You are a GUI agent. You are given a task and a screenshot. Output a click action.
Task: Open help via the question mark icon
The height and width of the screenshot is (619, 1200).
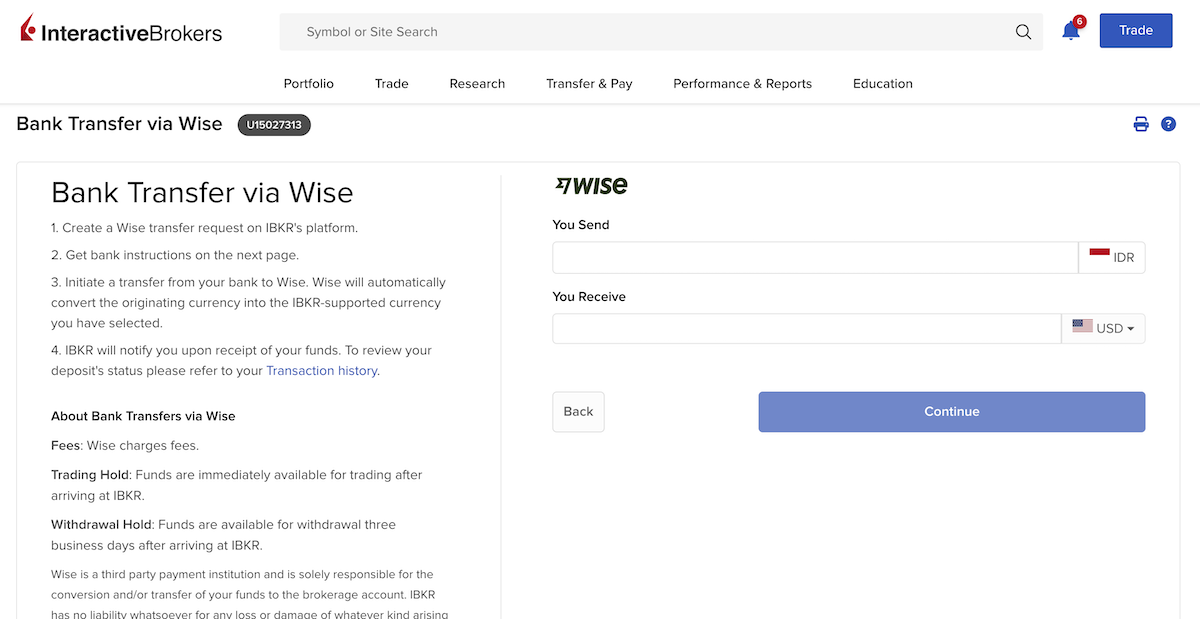click(x=1168, y=124)
